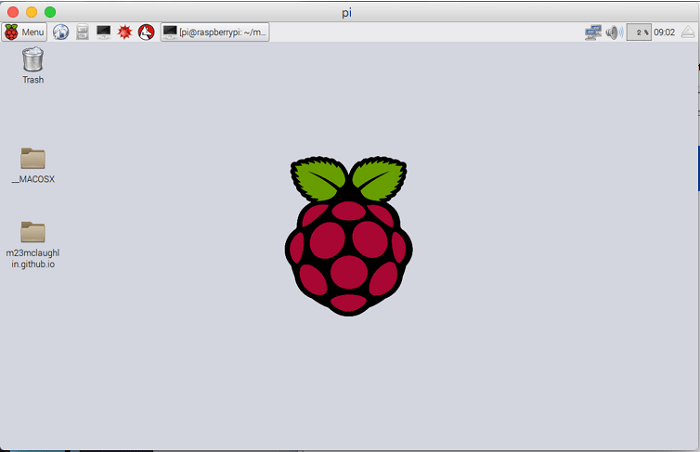
Task: Start Mathematica from the red spiky icon
Action: [x=125, y=32]
